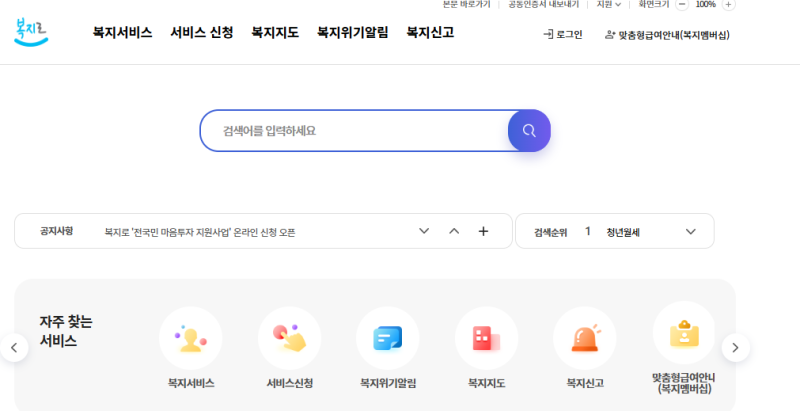The width and height of the screenshot is (800, 411).
Task: Open the 전국민 마음투자 지원사업 notice
Action: [200, 233]
